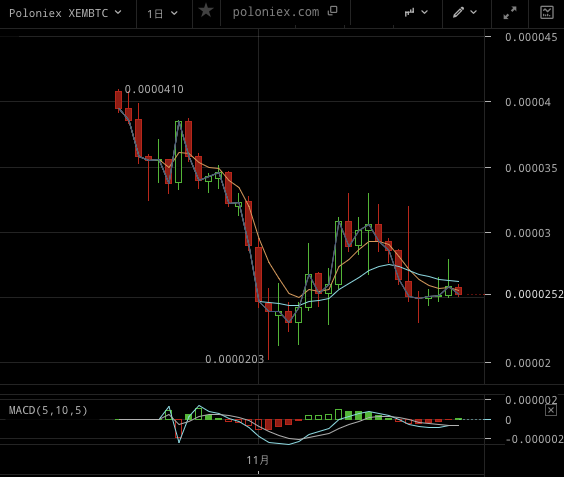Close the MACD indicator panel
564x477 pixels.
pyautogui.click(x=551, y=410)
